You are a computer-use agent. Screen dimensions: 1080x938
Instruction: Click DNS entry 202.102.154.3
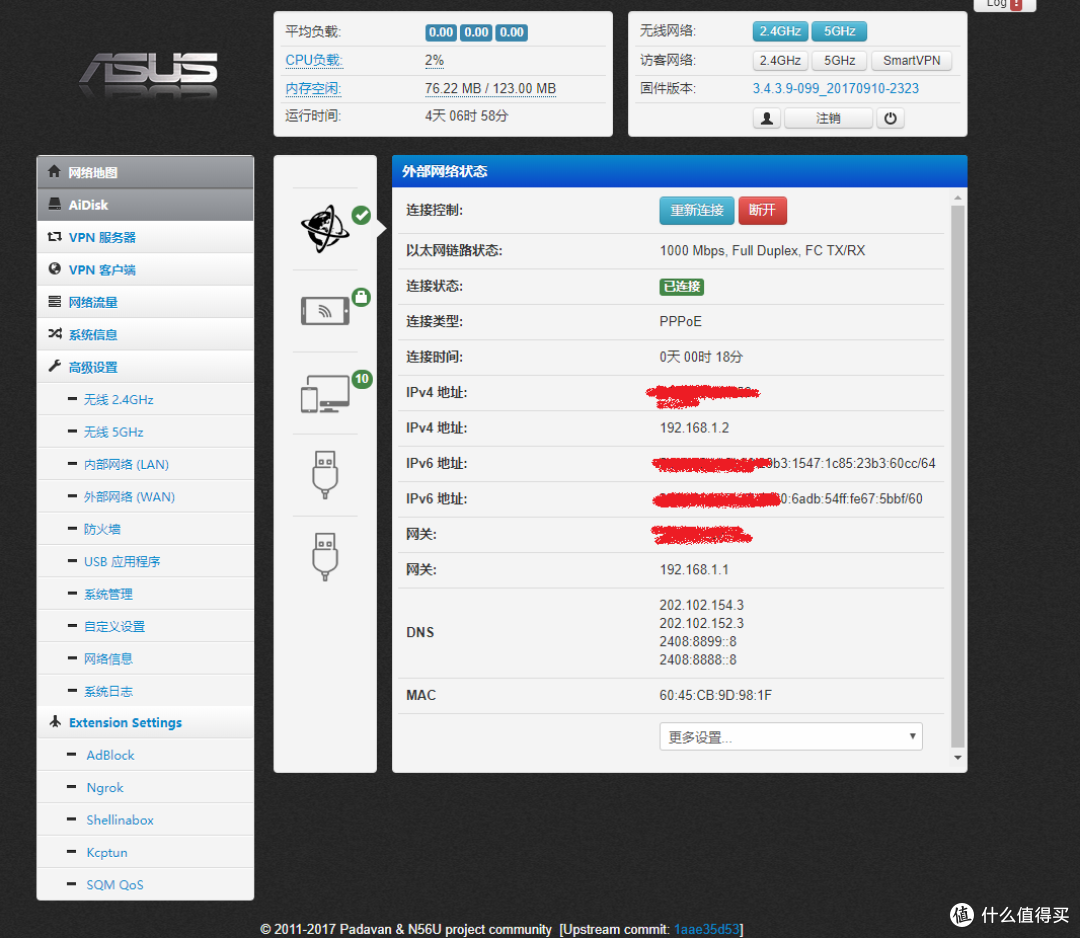click(701, 605)
